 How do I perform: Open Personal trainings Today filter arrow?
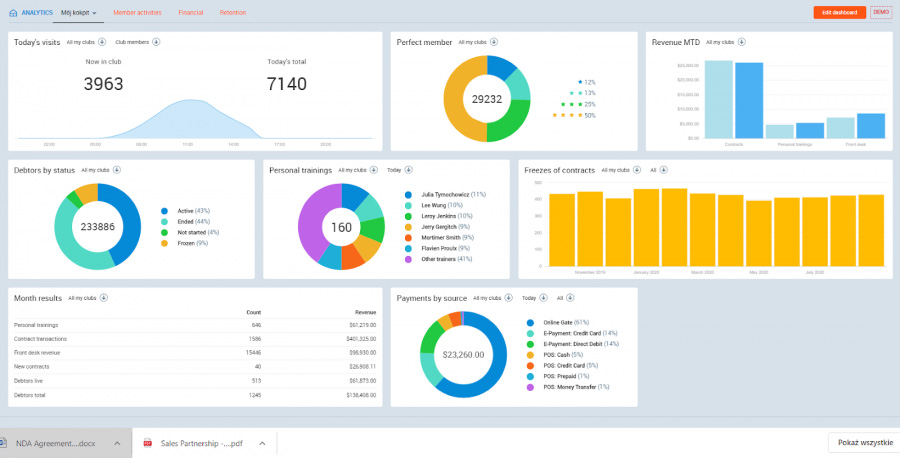(408, 170)
